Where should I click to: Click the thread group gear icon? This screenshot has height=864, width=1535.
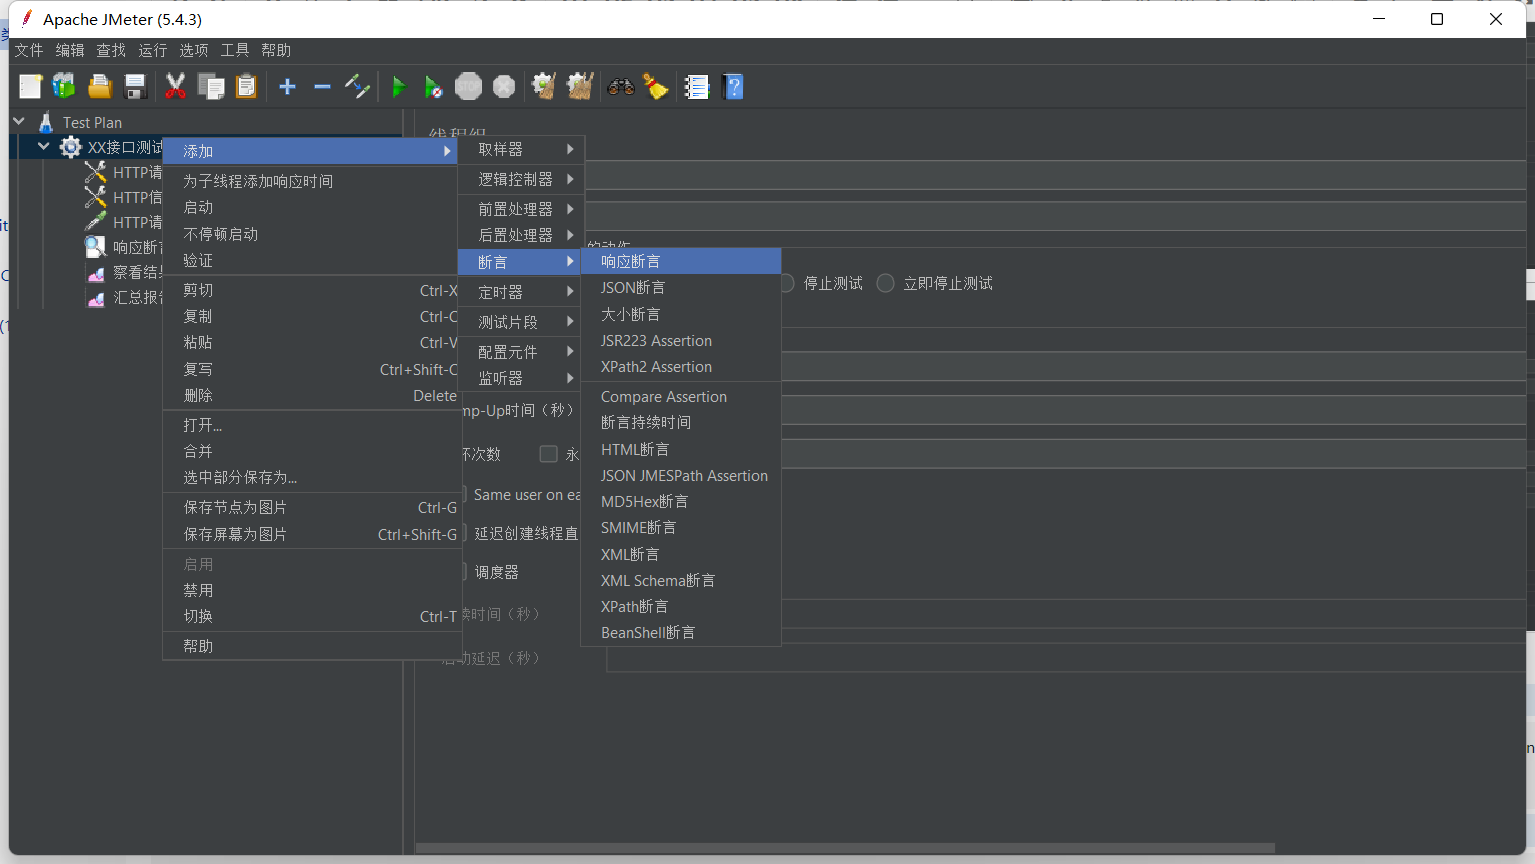tap(70, 147)
